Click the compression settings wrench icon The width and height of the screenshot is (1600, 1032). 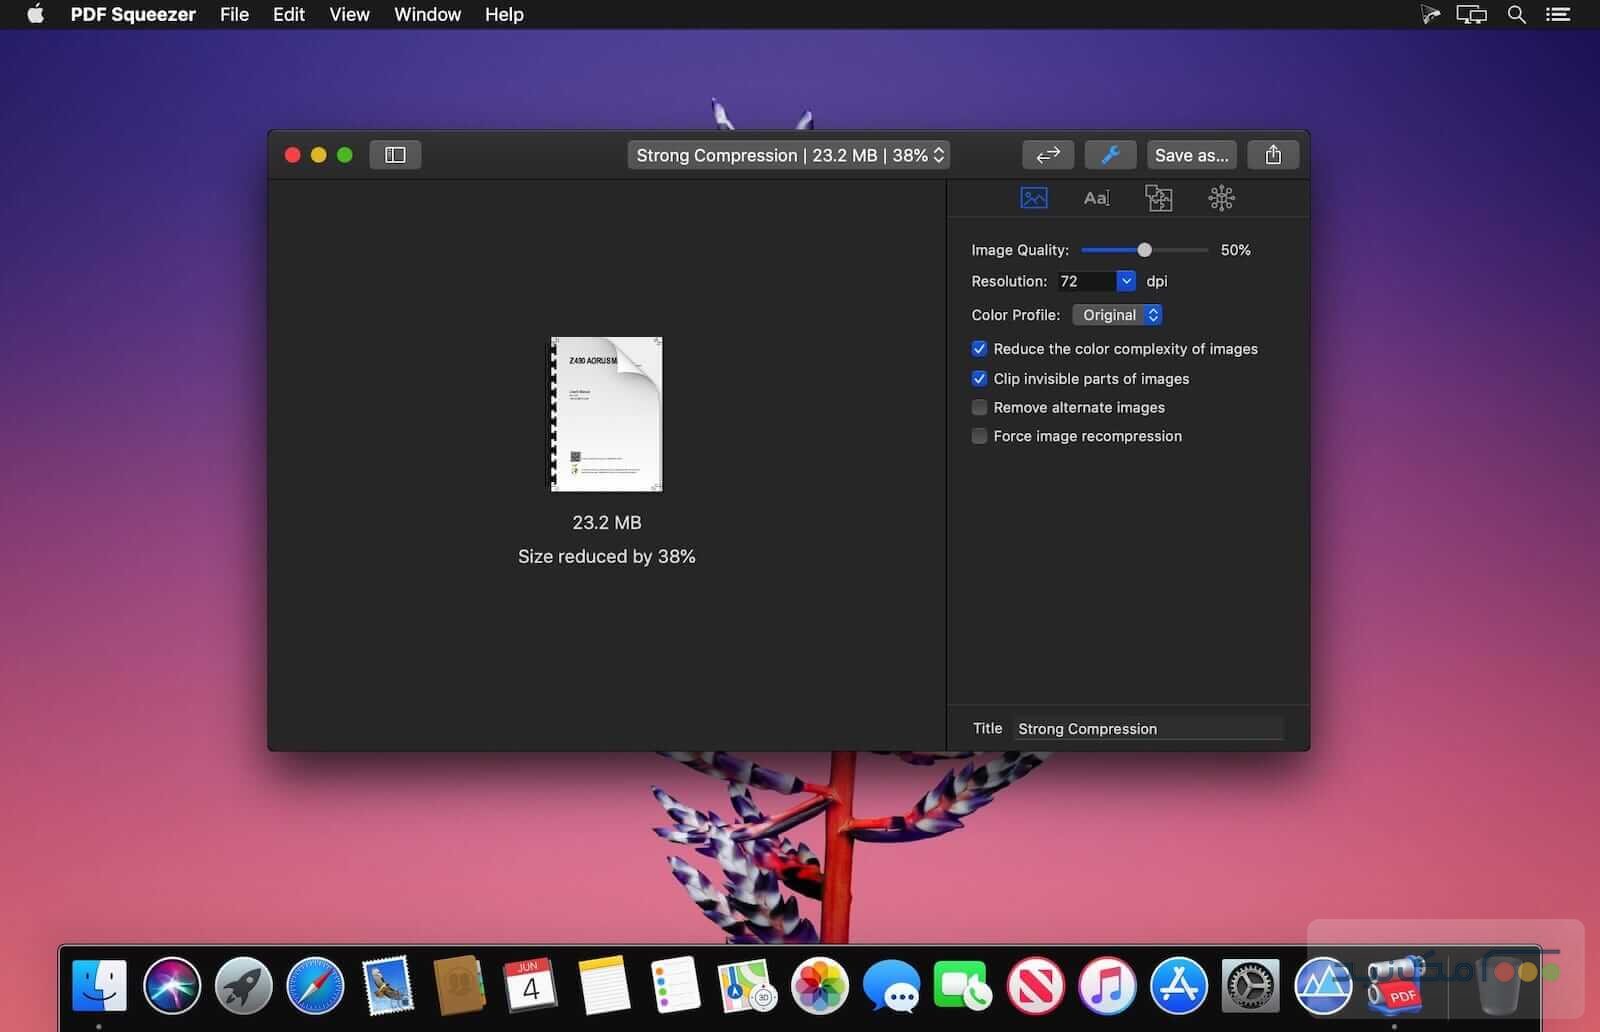coord(1110,154)
